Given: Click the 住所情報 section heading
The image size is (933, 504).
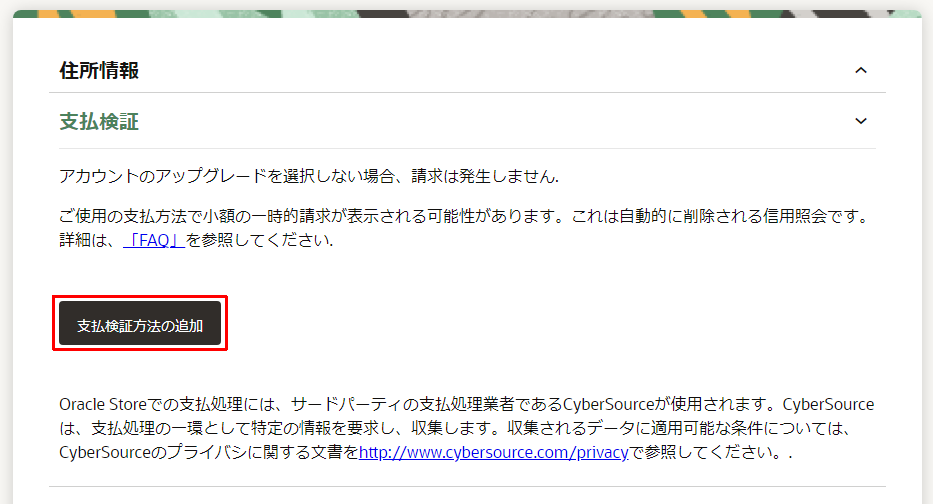Looking at the screenshot, I should [99, 70].
